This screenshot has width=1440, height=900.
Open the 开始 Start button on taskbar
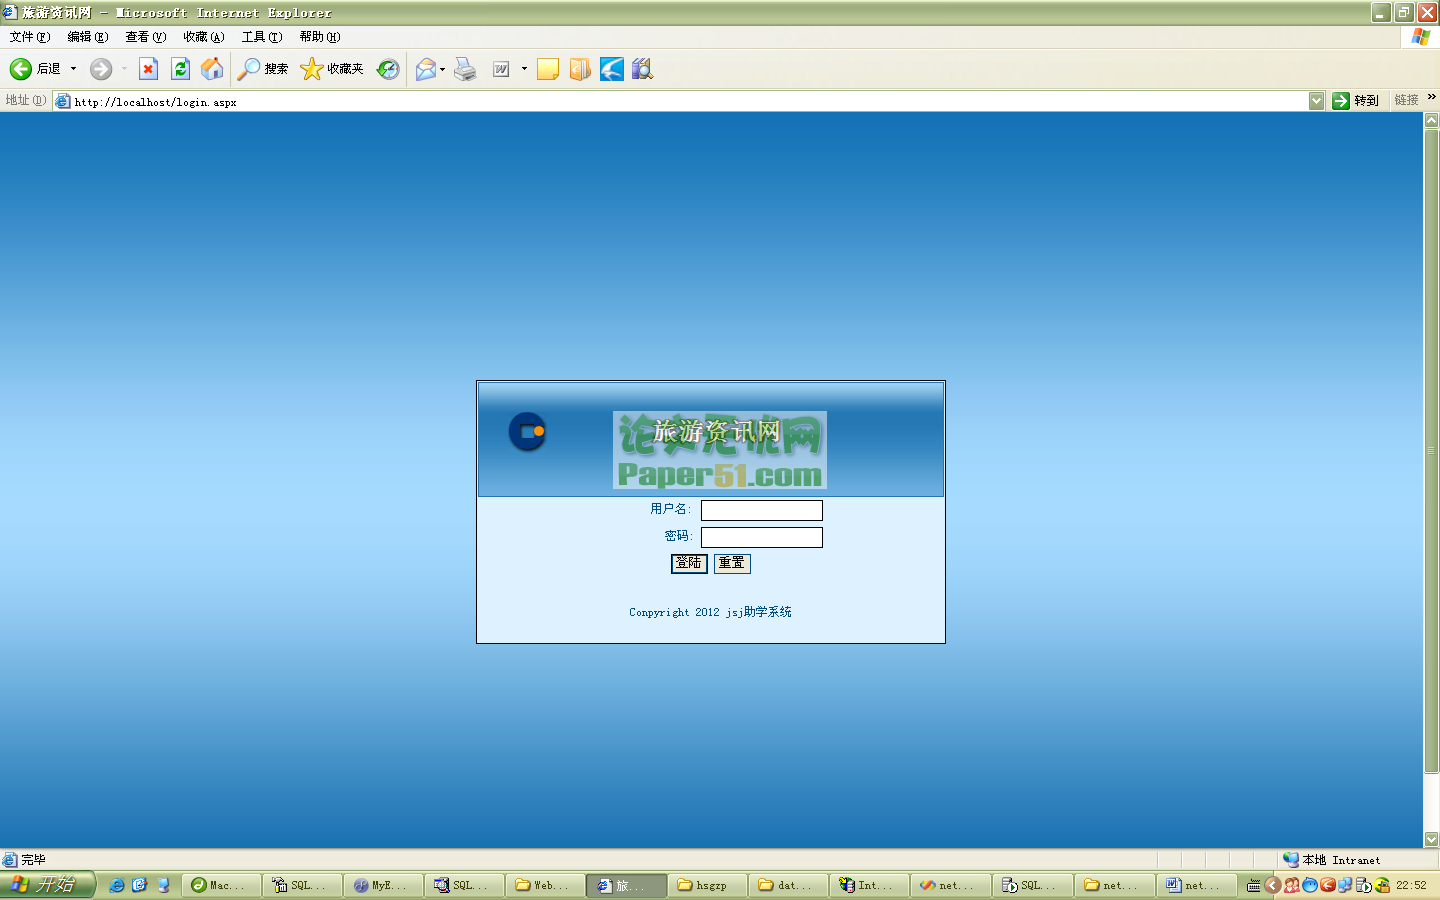47,885
